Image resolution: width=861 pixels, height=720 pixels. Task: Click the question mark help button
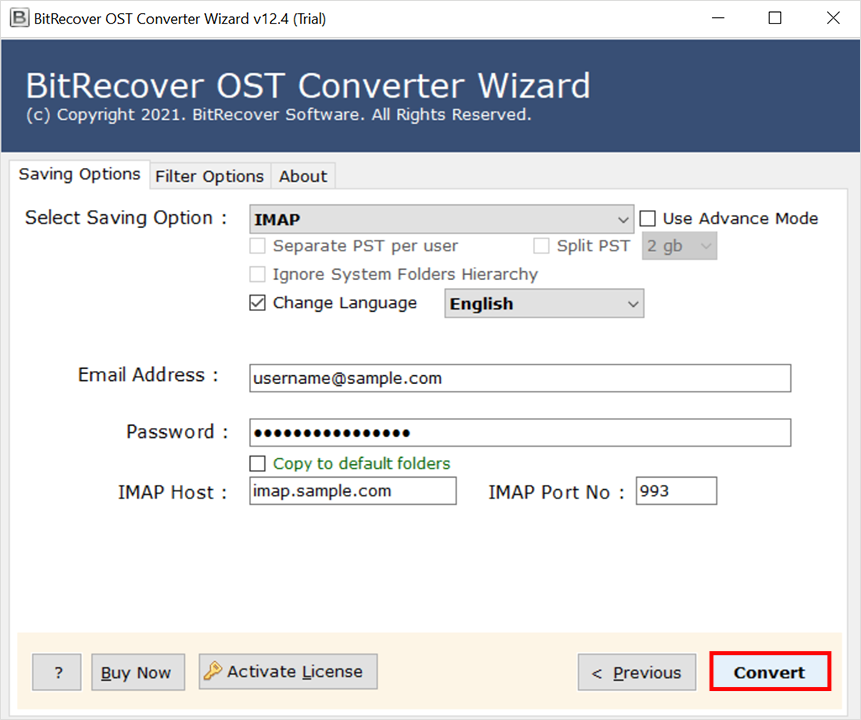coord(57,672)
